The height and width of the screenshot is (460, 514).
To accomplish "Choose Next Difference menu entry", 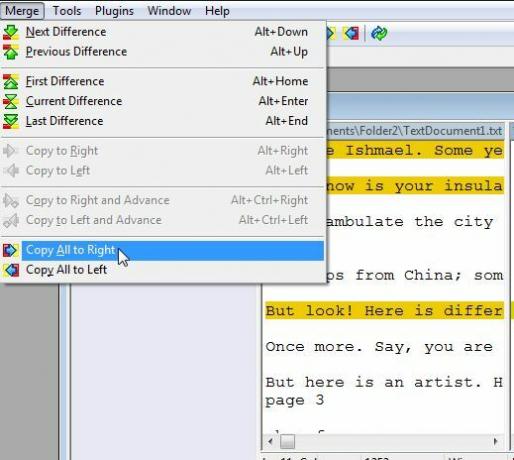I will coord(163,32).
